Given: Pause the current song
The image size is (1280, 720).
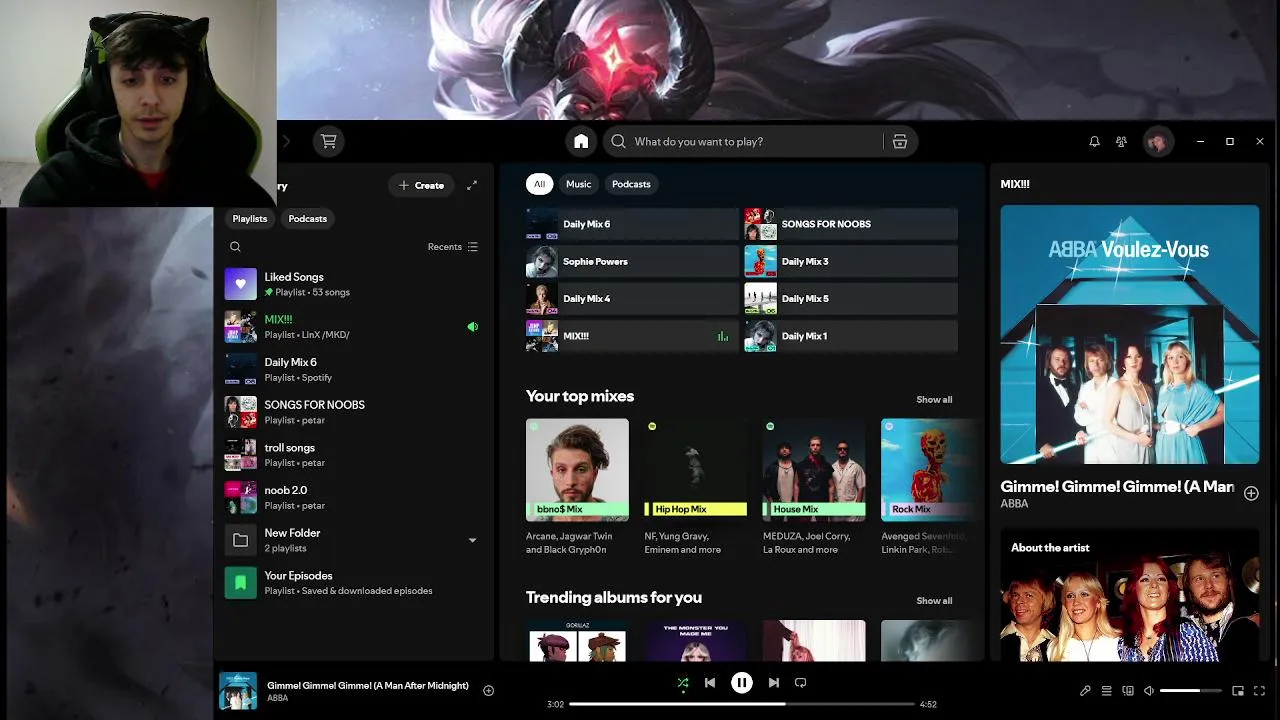Looking at the screenshot, I should pos(742,683).
